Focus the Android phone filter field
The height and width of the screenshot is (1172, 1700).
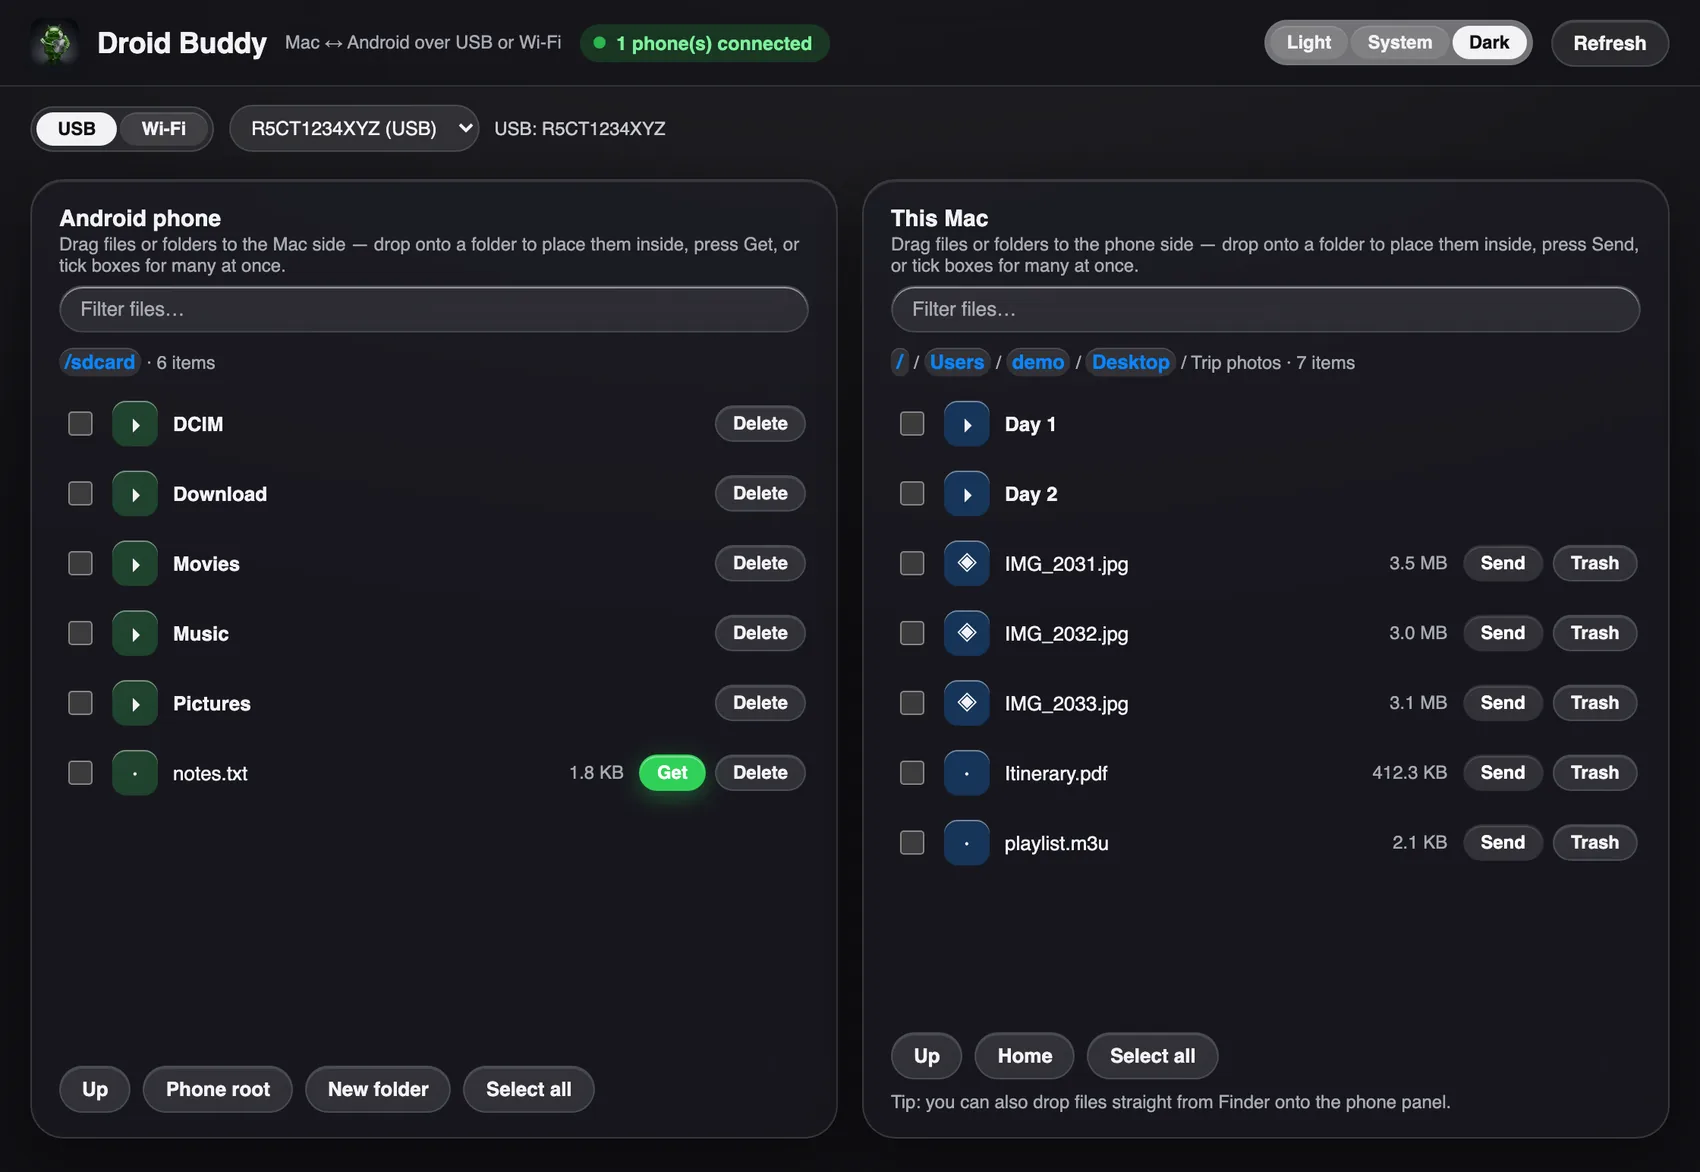434,309
